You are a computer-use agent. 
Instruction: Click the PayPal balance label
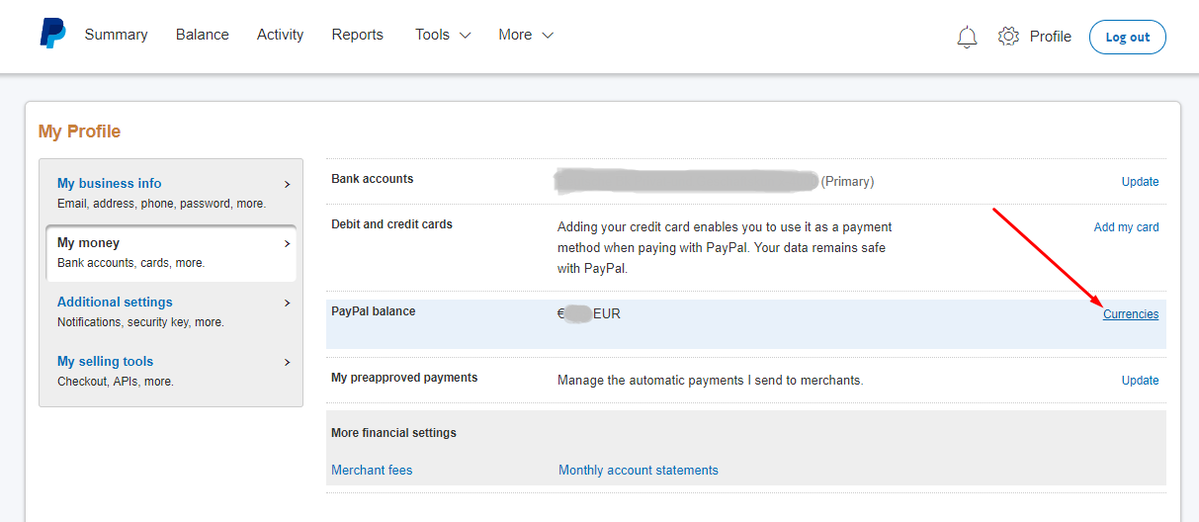point(373,312)
